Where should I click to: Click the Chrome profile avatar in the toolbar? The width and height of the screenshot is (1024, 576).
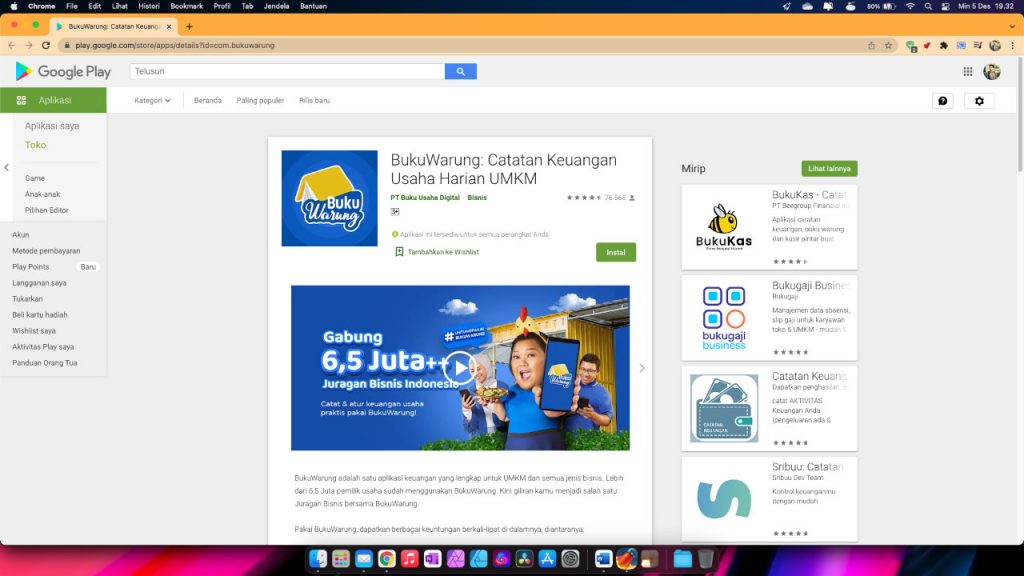coord(995,45)
